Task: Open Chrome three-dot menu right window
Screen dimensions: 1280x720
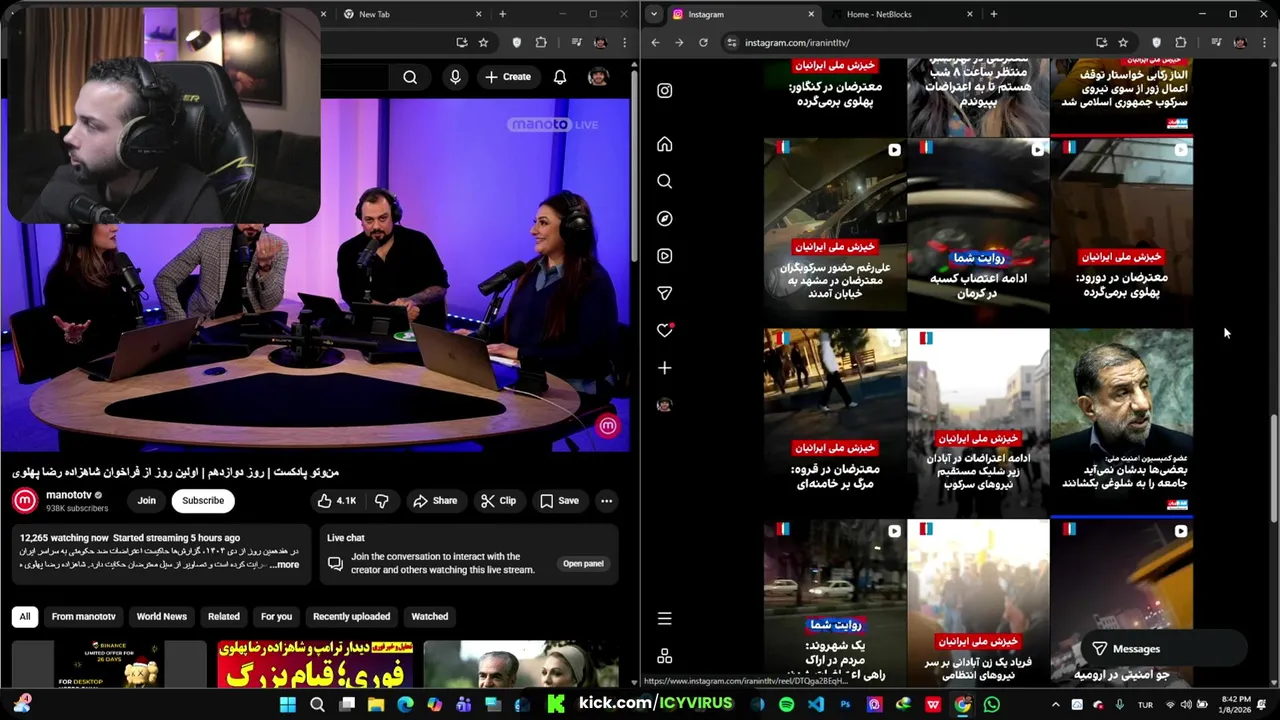Action: [x=1263, y=43]
